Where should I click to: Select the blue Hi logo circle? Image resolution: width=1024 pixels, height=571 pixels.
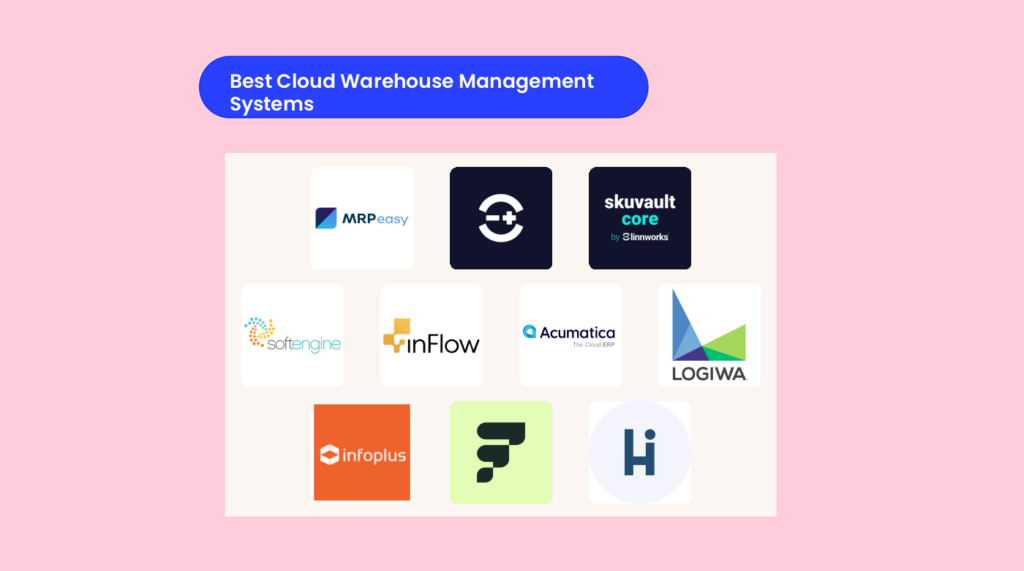640,453
